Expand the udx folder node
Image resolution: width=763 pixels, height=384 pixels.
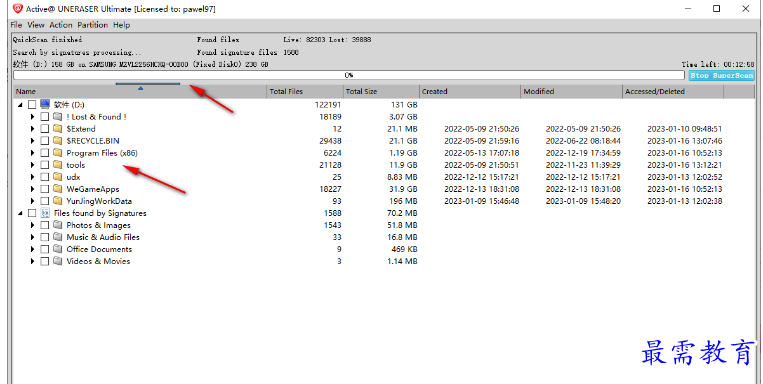pyautogui.click(x=33, y=177)
